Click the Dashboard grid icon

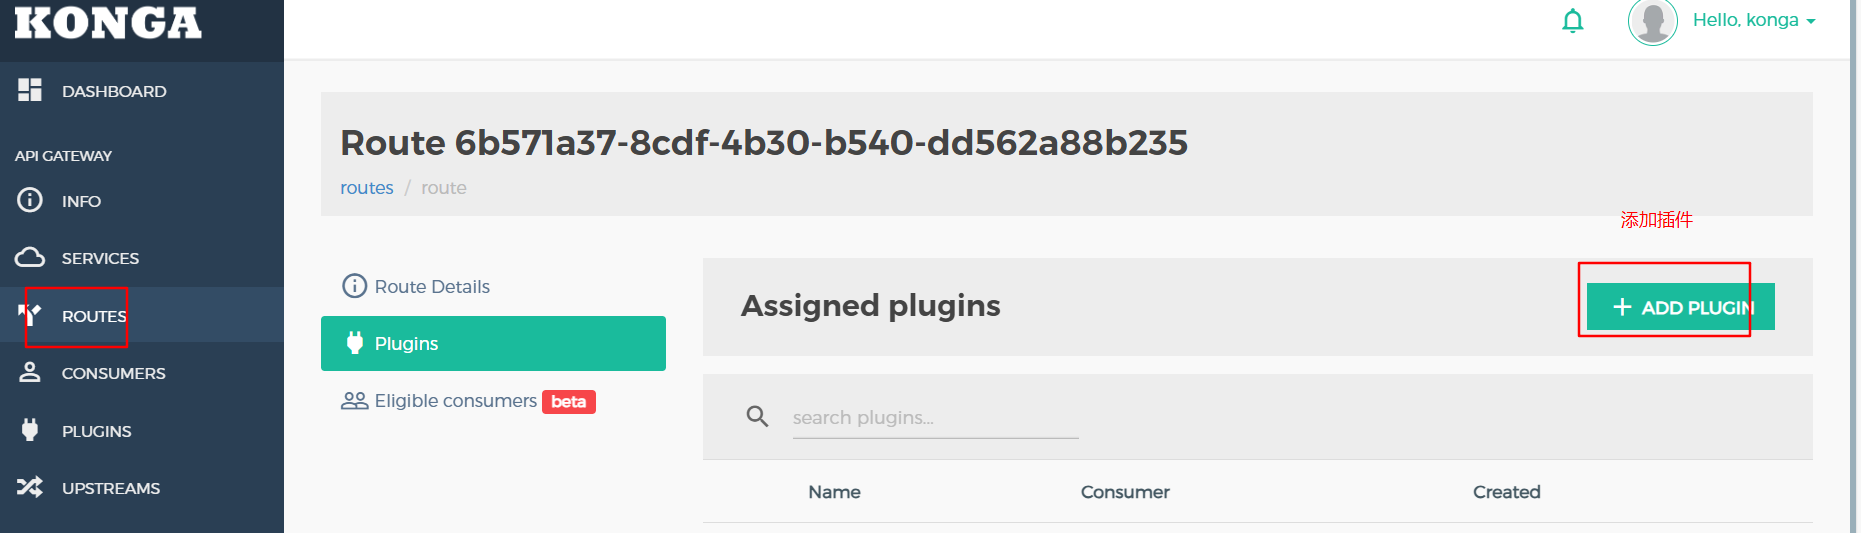tap(30, 90)
